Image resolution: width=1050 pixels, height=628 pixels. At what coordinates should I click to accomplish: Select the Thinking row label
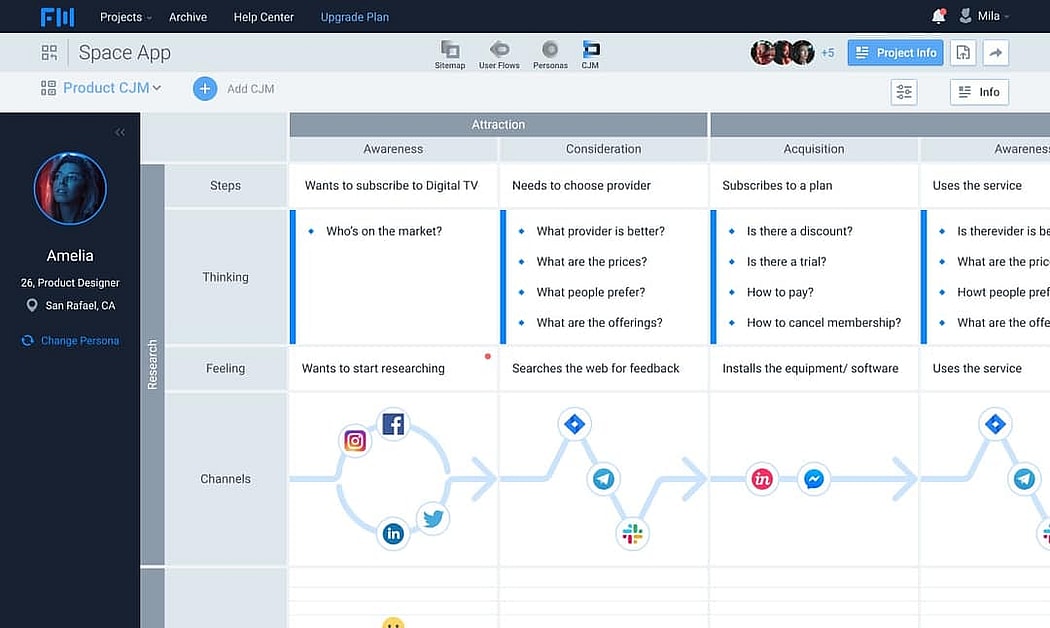tap(226, 277)
